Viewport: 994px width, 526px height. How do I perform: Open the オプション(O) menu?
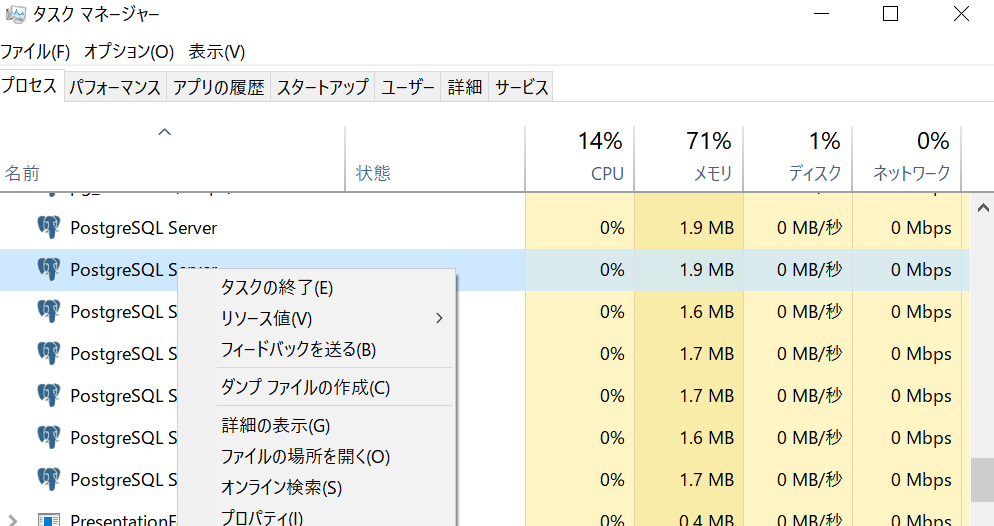pyautogui.click(x=129, y=51)
